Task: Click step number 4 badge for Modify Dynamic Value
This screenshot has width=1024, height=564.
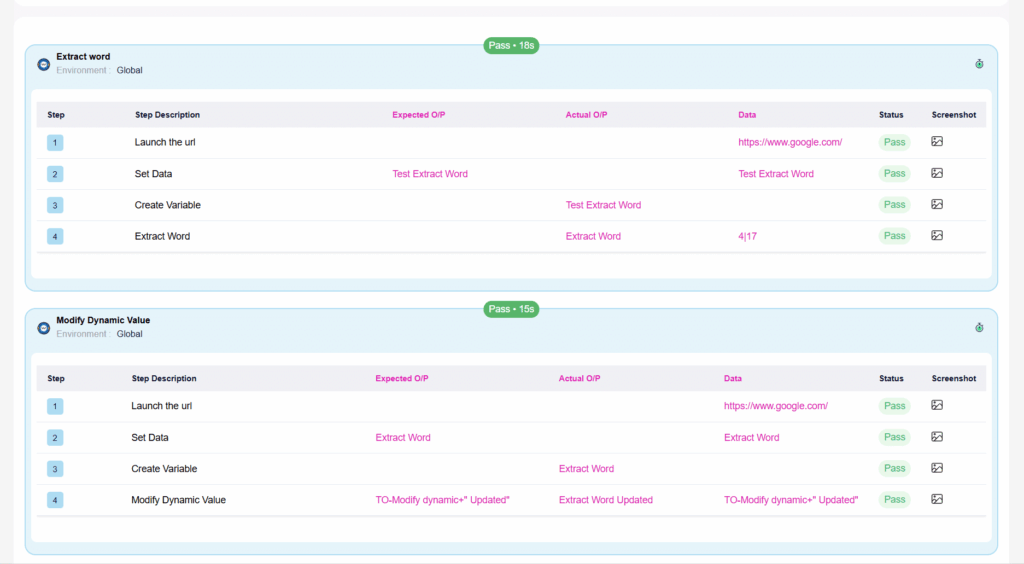Action: tap(55, 500)
